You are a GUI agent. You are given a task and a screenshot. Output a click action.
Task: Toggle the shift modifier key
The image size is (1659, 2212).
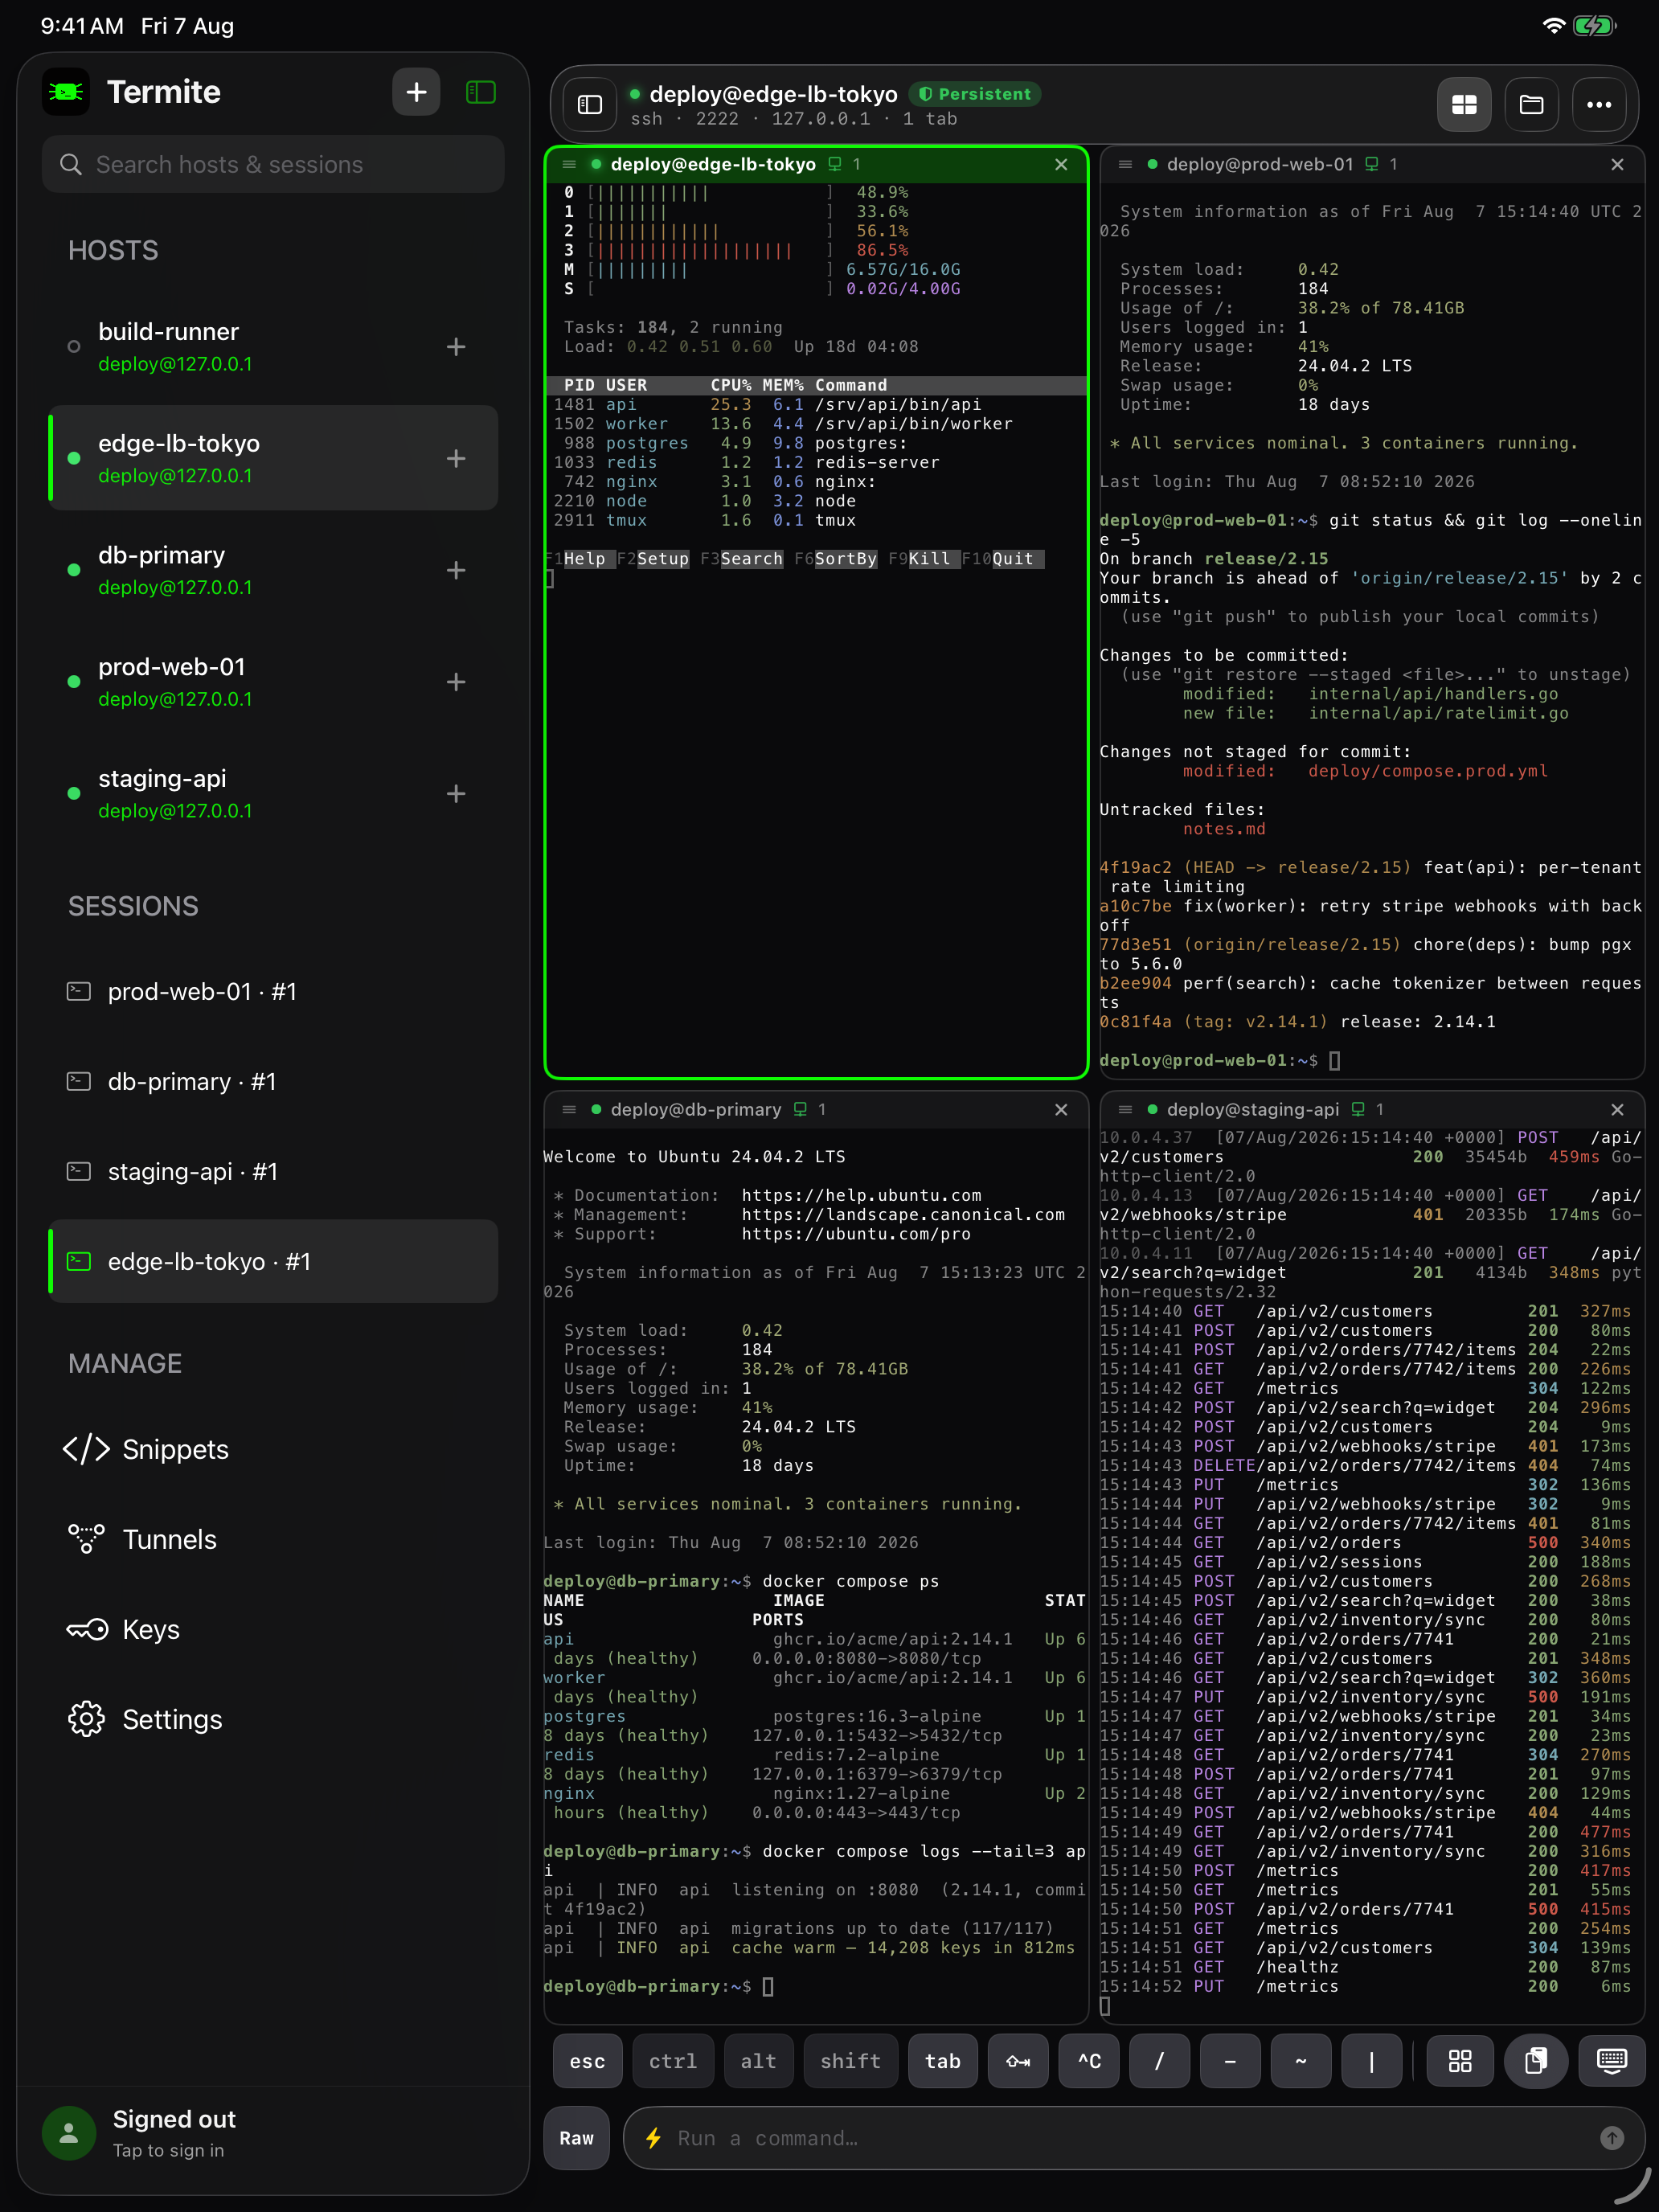pyautogui.click(x=850, y=2061)
